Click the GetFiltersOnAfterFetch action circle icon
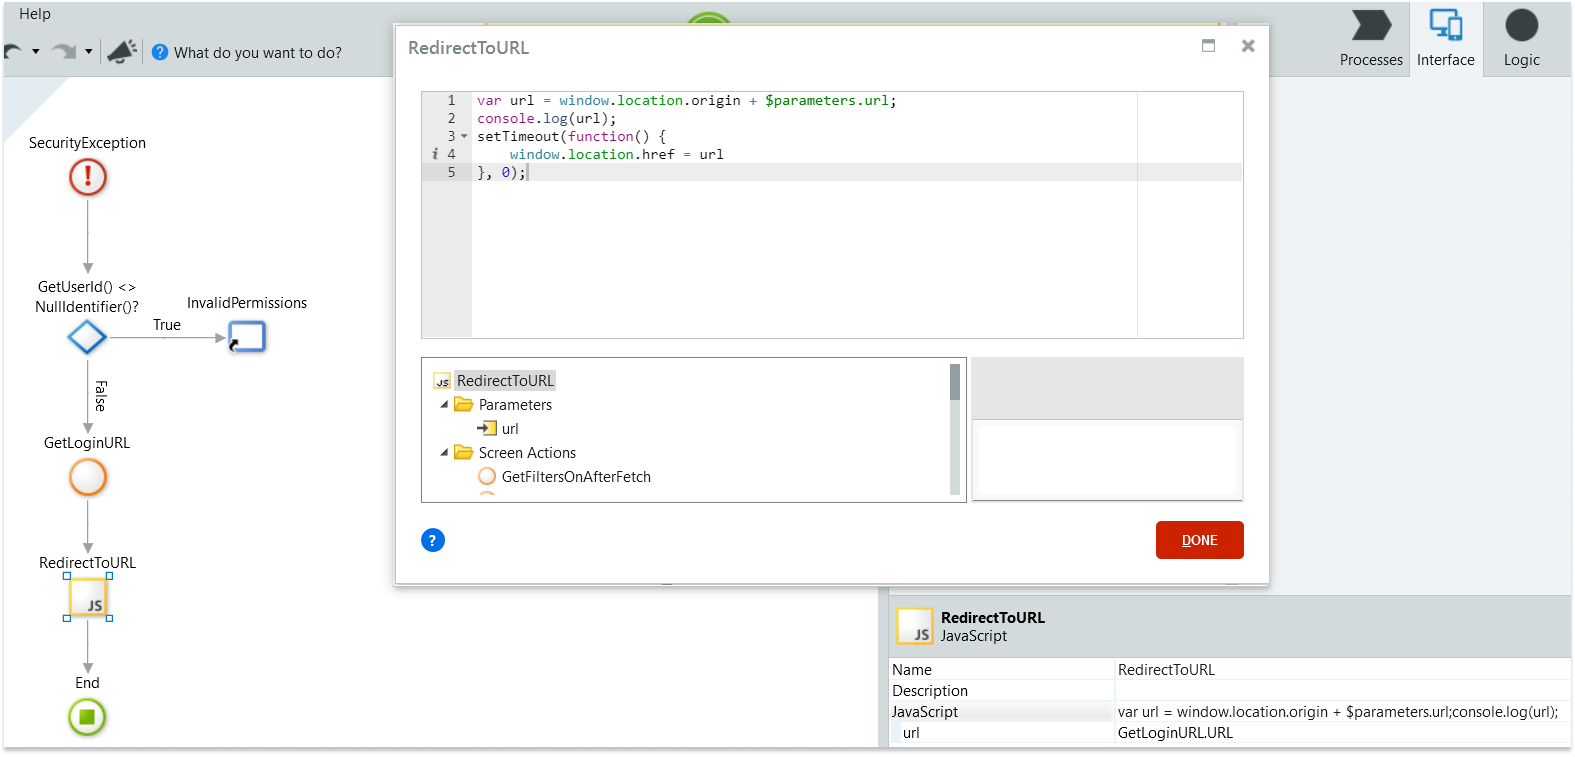This screenshot has width=1575, height=757. [487, 476]
